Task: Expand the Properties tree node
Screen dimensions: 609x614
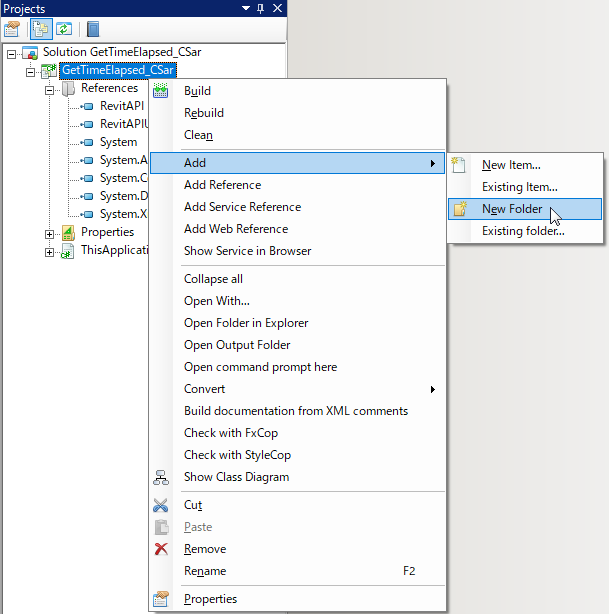Action: [49, 234]
